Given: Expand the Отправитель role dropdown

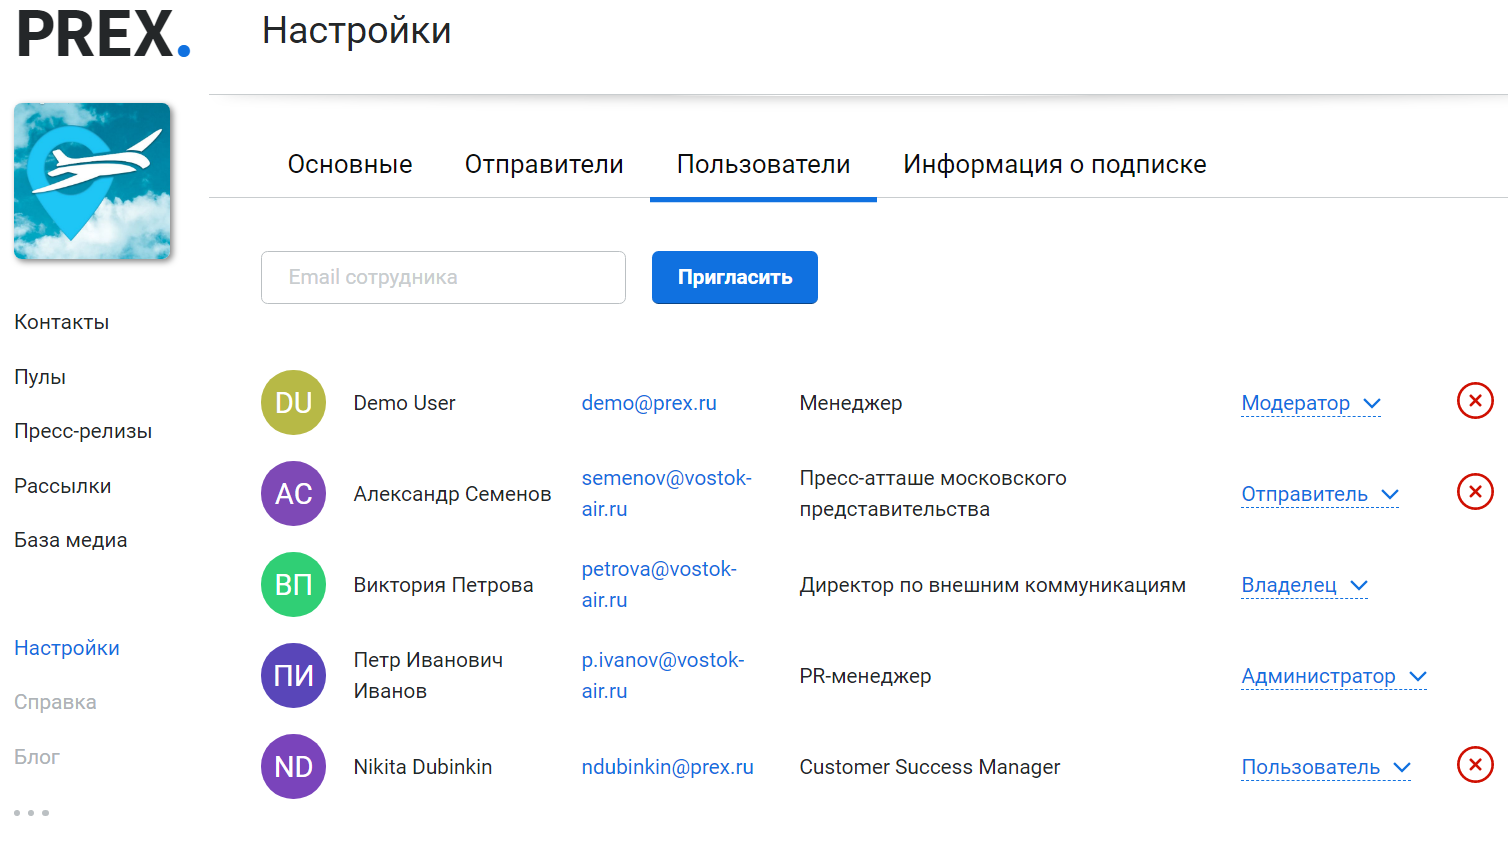Looking at the screenshot, I should [1319, 494].
